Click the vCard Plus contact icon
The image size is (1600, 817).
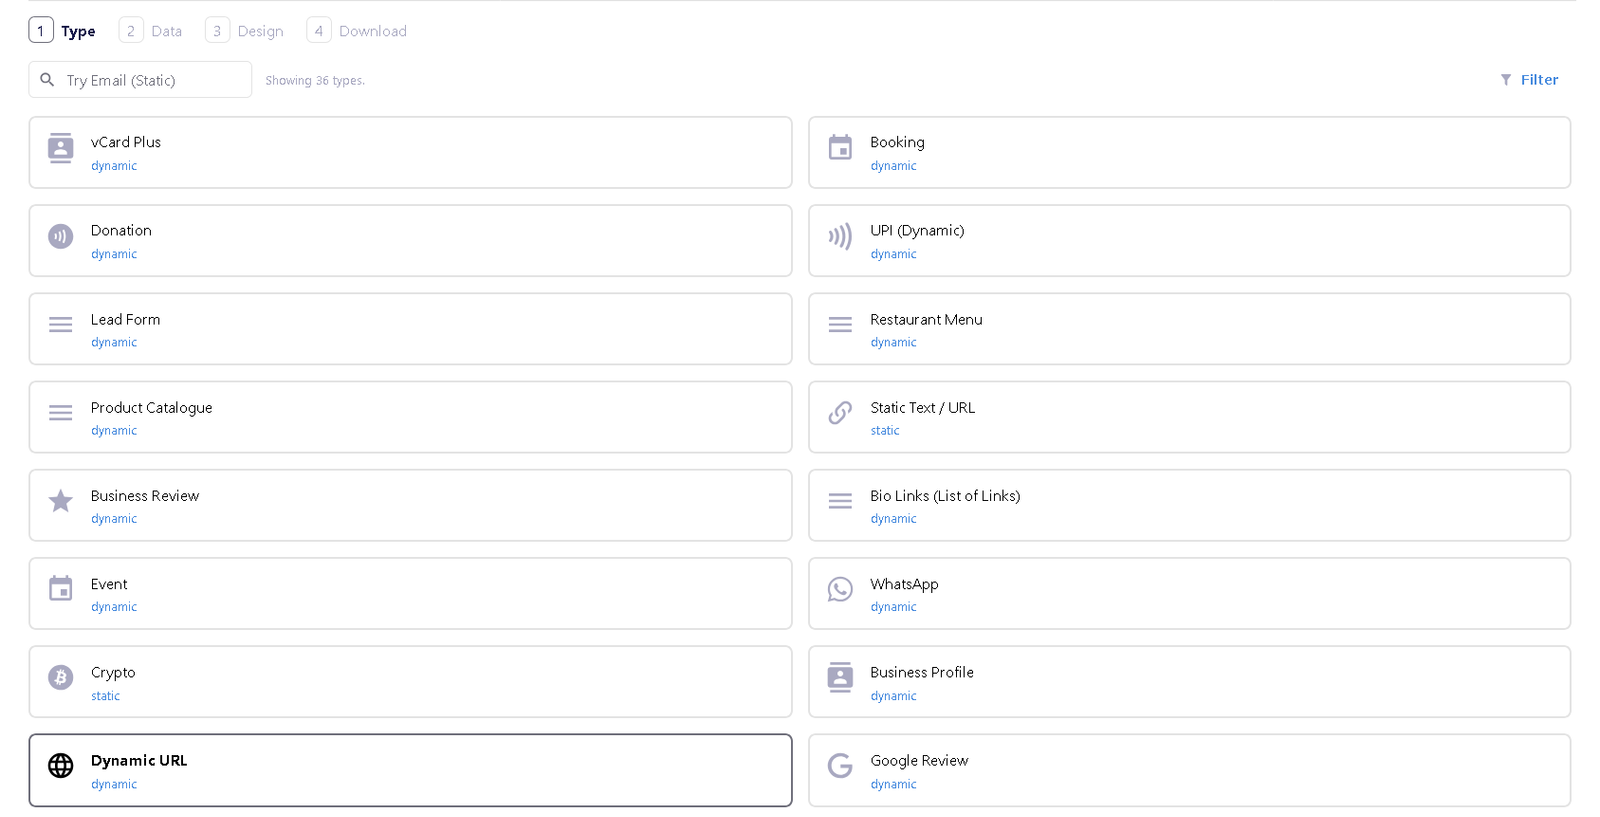[x=60, y=148]
